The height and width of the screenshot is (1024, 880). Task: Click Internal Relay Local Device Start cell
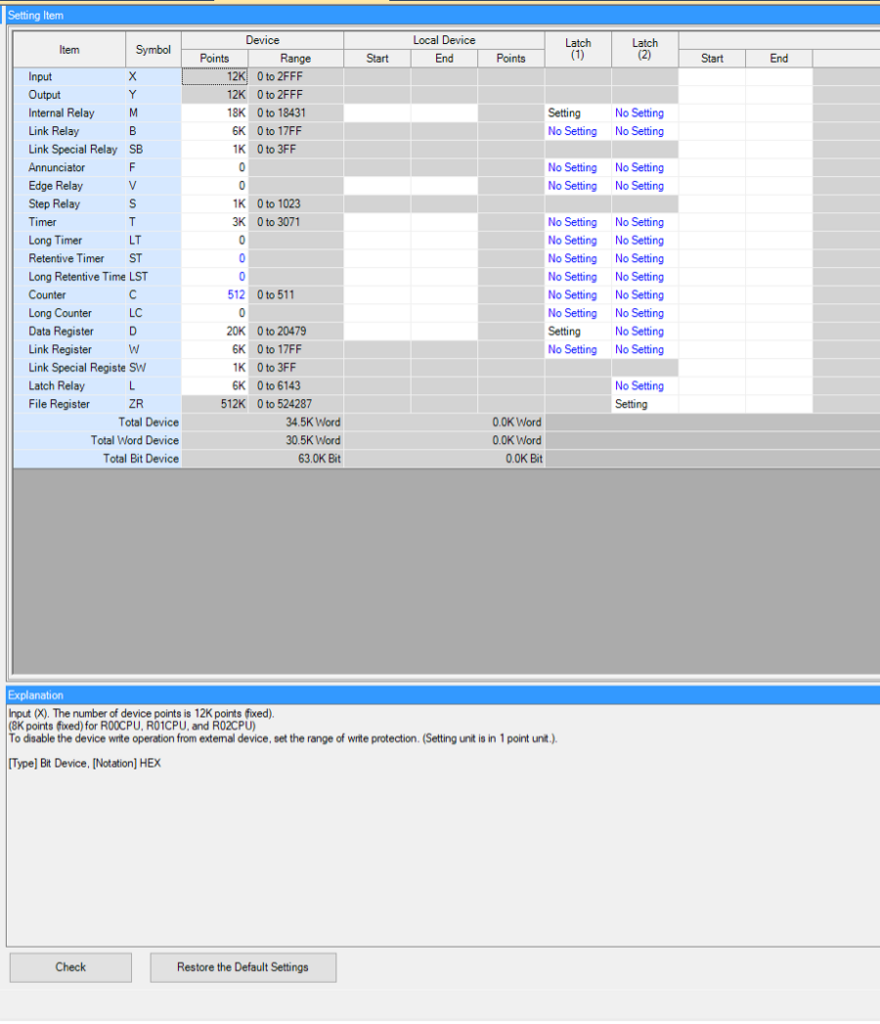377,113
